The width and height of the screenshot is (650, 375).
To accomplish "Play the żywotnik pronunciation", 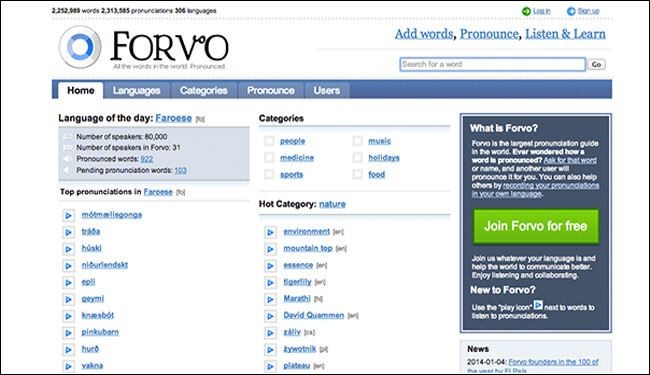I will tap(270, 350).
